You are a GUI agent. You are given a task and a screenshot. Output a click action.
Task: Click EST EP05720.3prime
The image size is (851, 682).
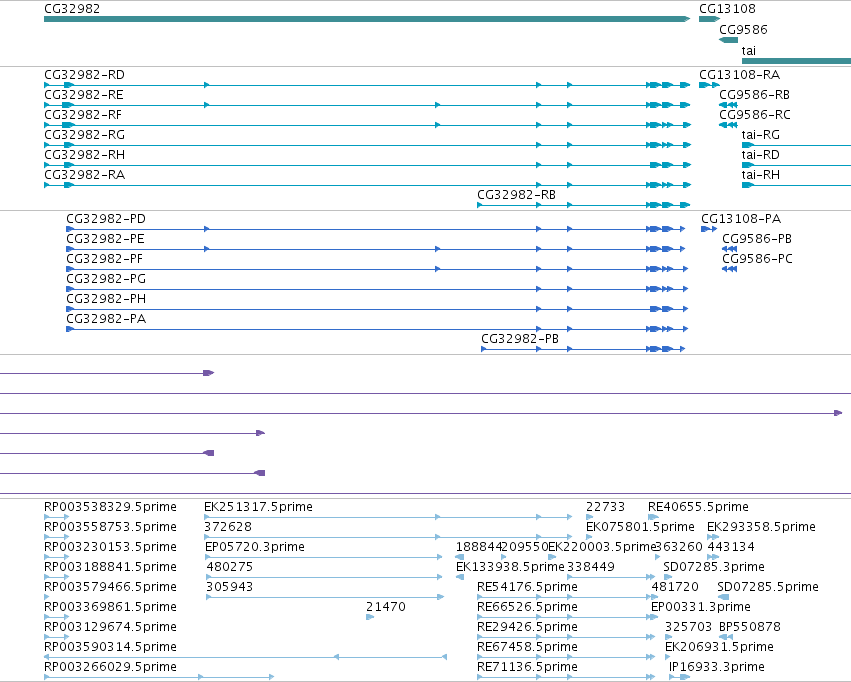point(255,547)
